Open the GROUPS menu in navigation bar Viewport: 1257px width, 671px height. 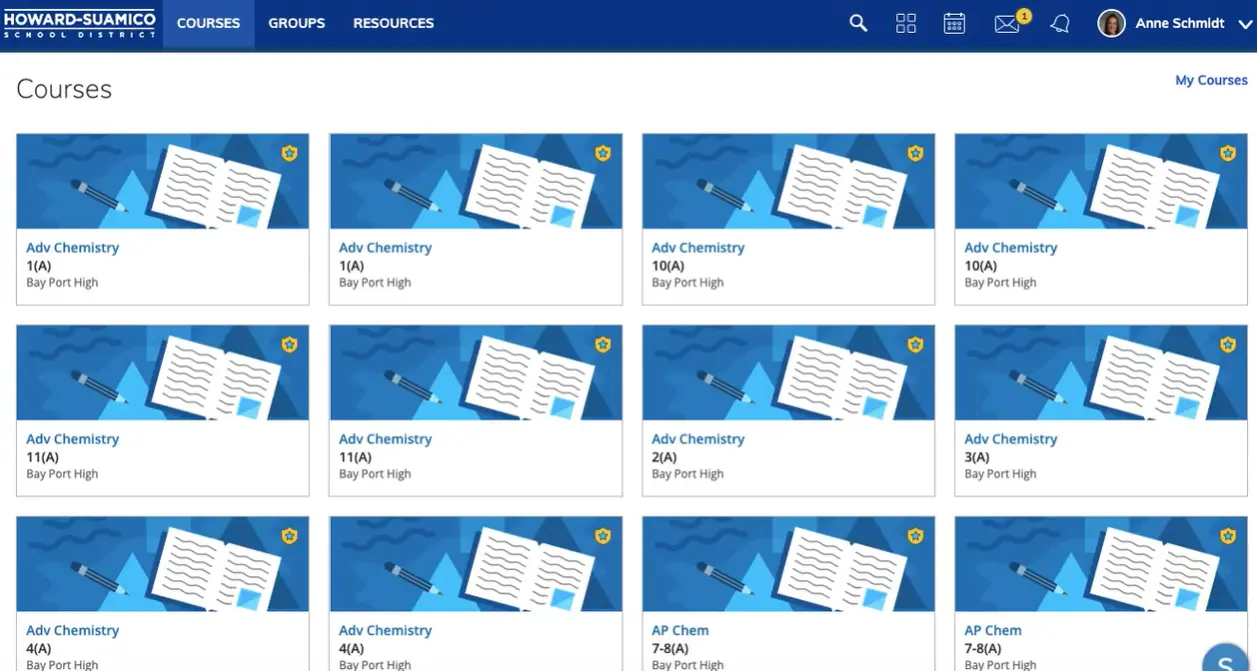297,23
